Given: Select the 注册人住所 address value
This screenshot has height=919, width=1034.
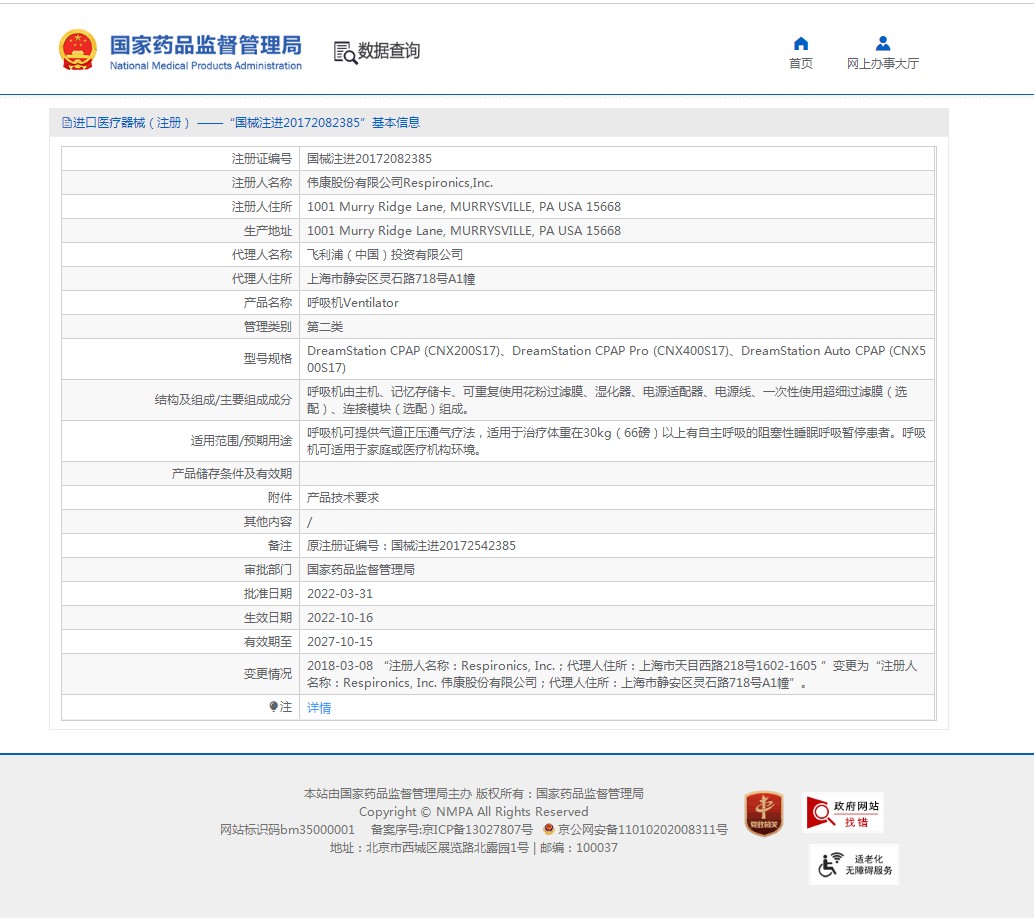Looking at the screenshot, I should click(464, 207).
